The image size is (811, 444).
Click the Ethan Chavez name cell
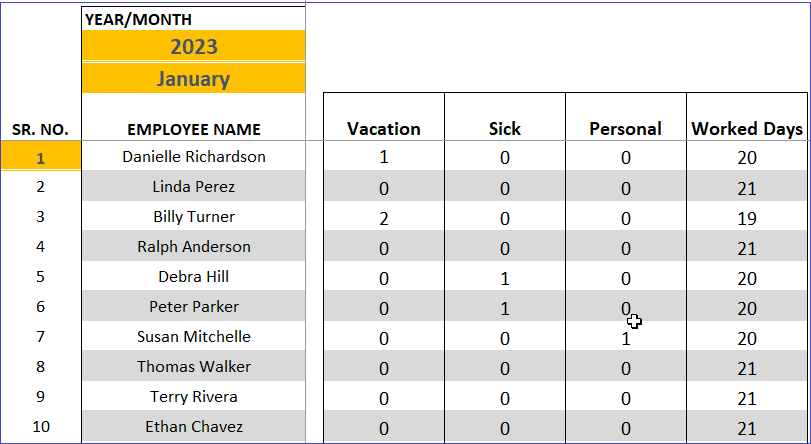(193, 427)
